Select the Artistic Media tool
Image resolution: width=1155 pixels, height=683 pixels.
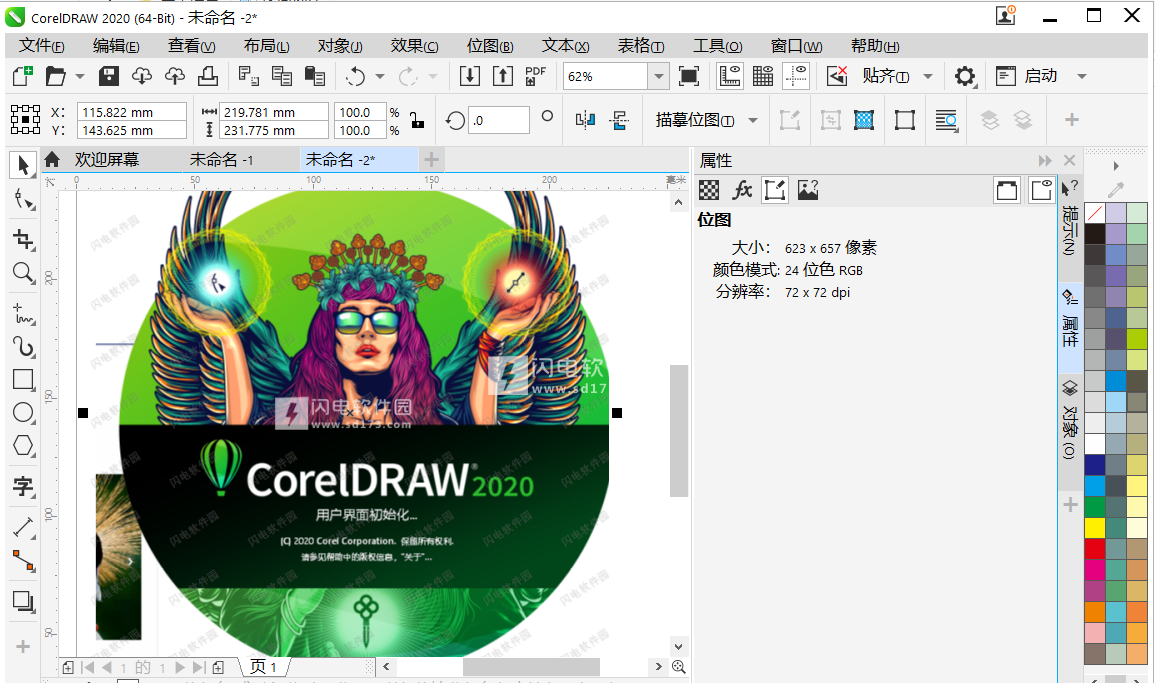(x=23, y=346)
